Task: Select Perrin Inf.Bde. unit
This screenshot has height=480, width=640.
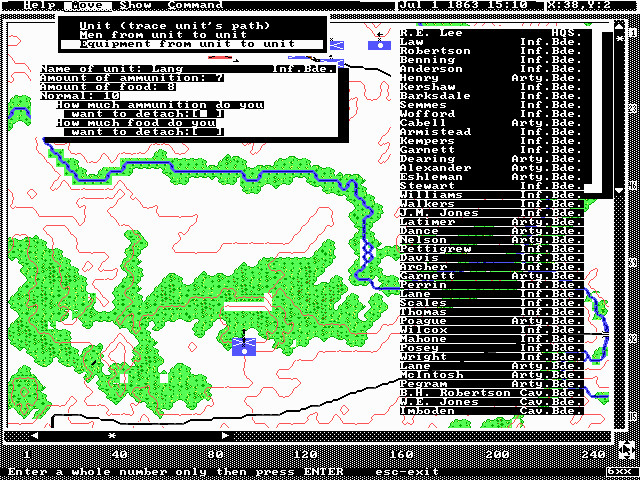Action: [x=491, y=284]
